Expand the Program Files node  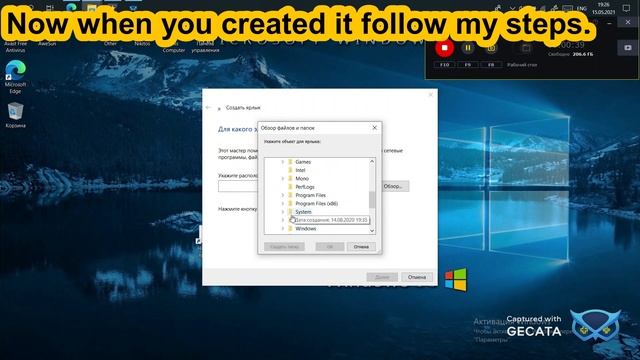(282, 195)
